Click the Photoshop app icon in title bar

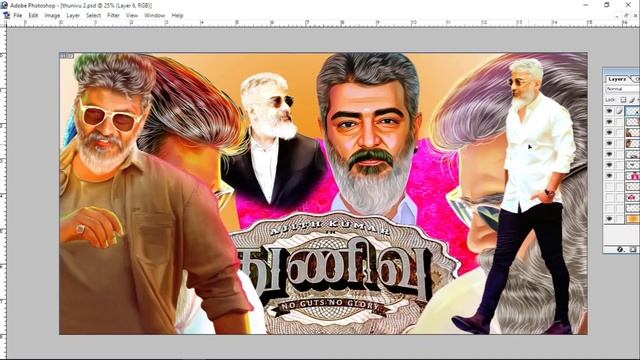click(4, 5)
